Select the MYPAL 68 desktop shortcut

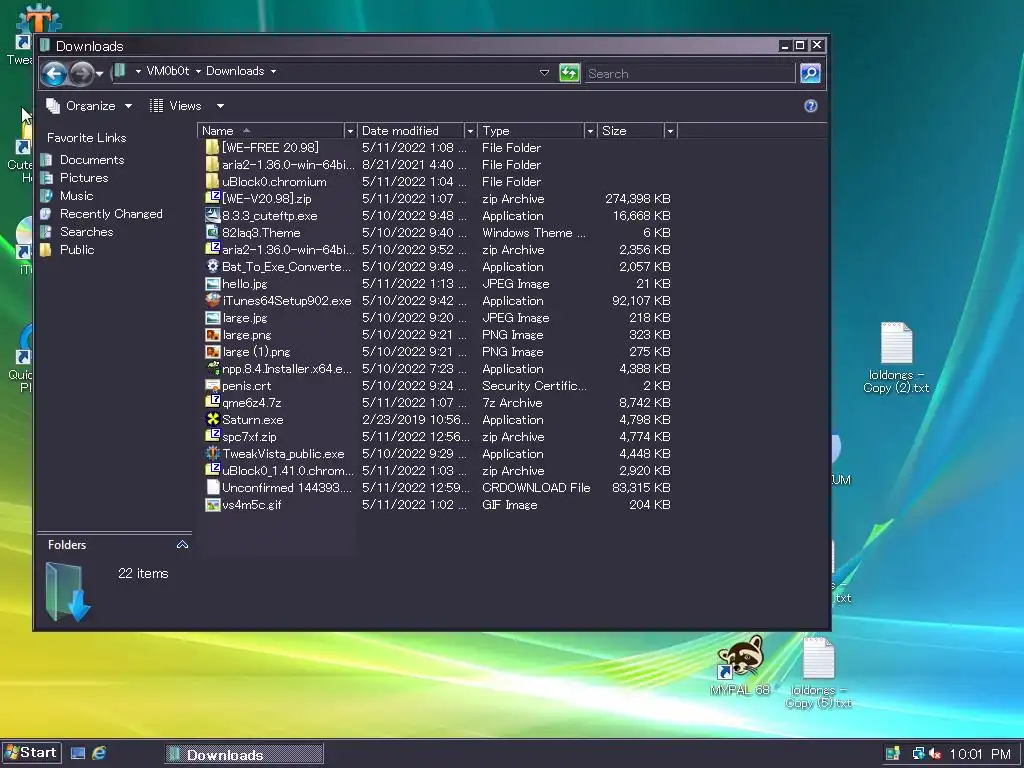pyautogui.click(x=740, y=665)
